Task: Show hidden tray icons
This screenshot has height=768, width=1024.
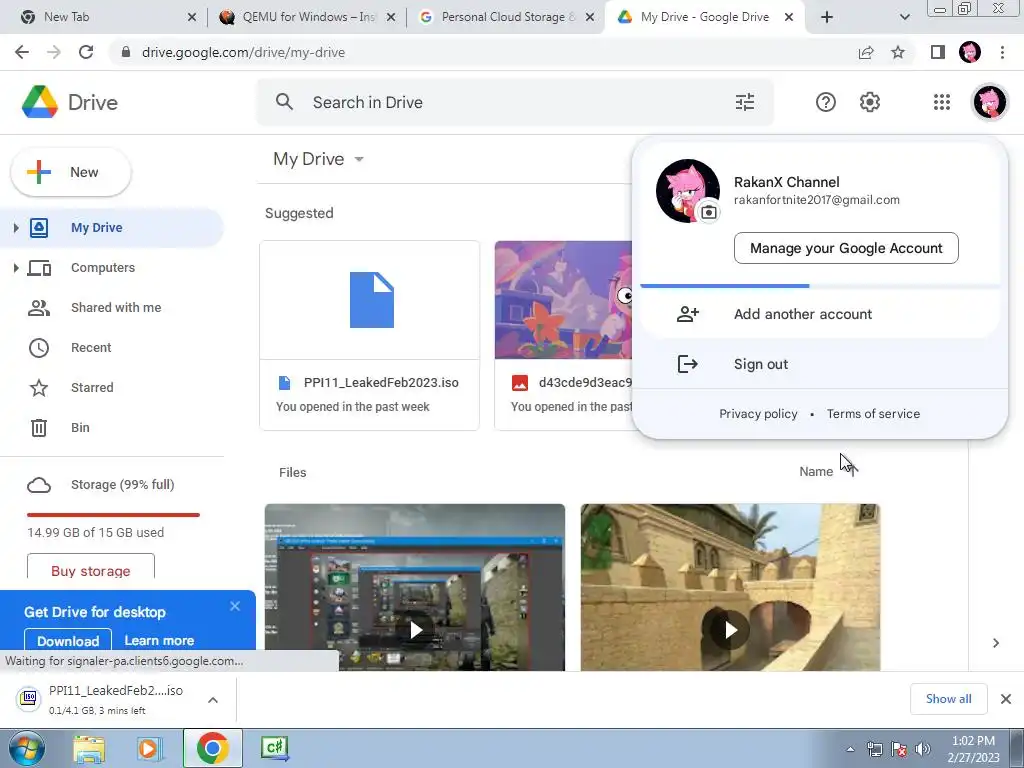Action: pos(850,749)
